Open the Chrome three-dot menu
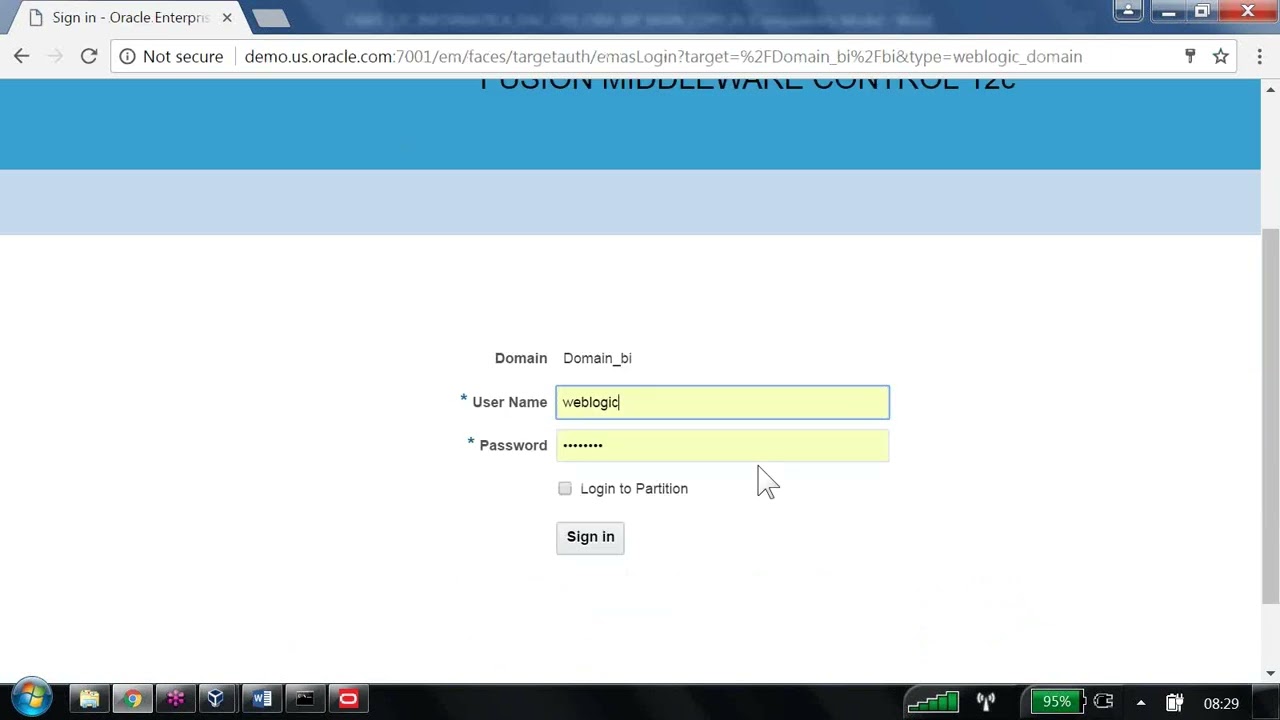The image size is (1280, 720). pyautogui.click(x=1259, y=57)
